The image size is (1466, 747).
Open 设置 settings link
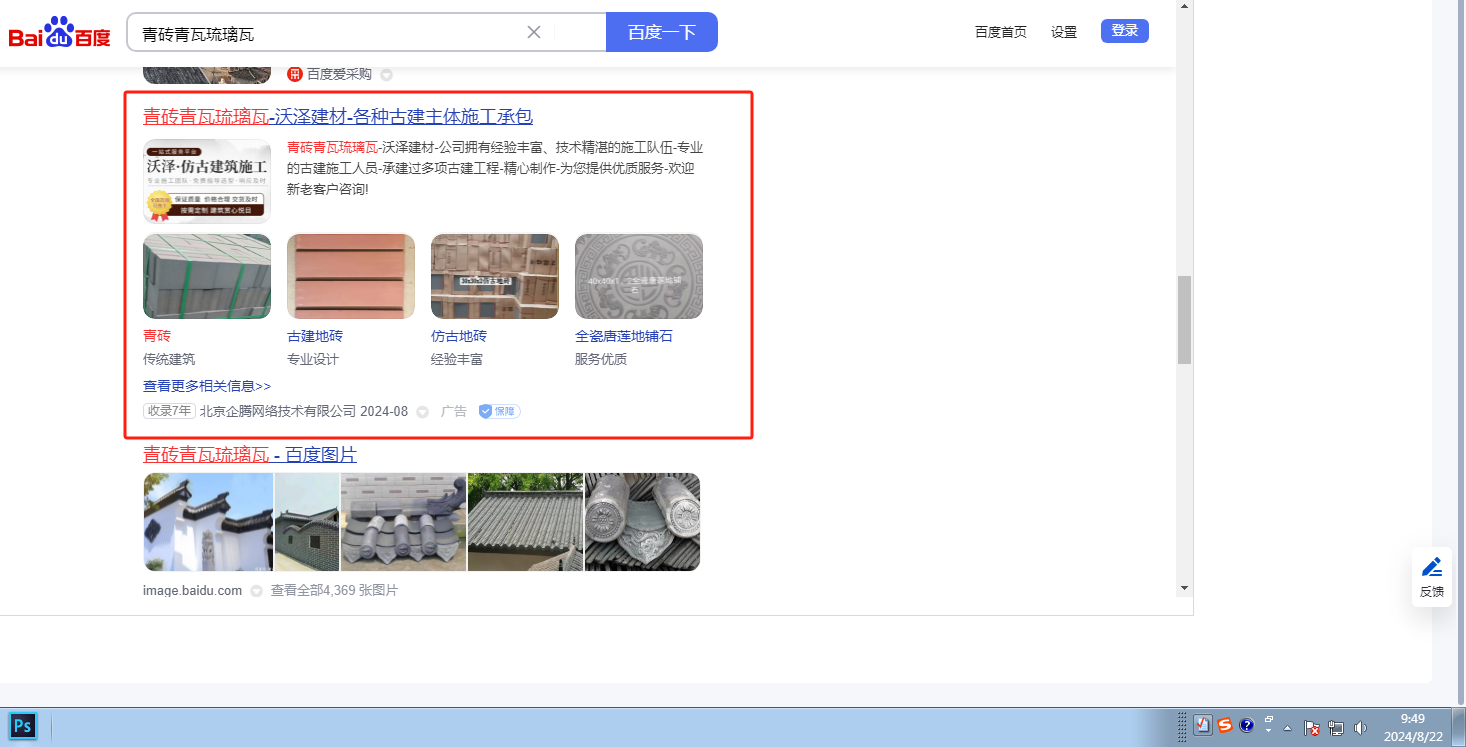tap(1064, 32)
